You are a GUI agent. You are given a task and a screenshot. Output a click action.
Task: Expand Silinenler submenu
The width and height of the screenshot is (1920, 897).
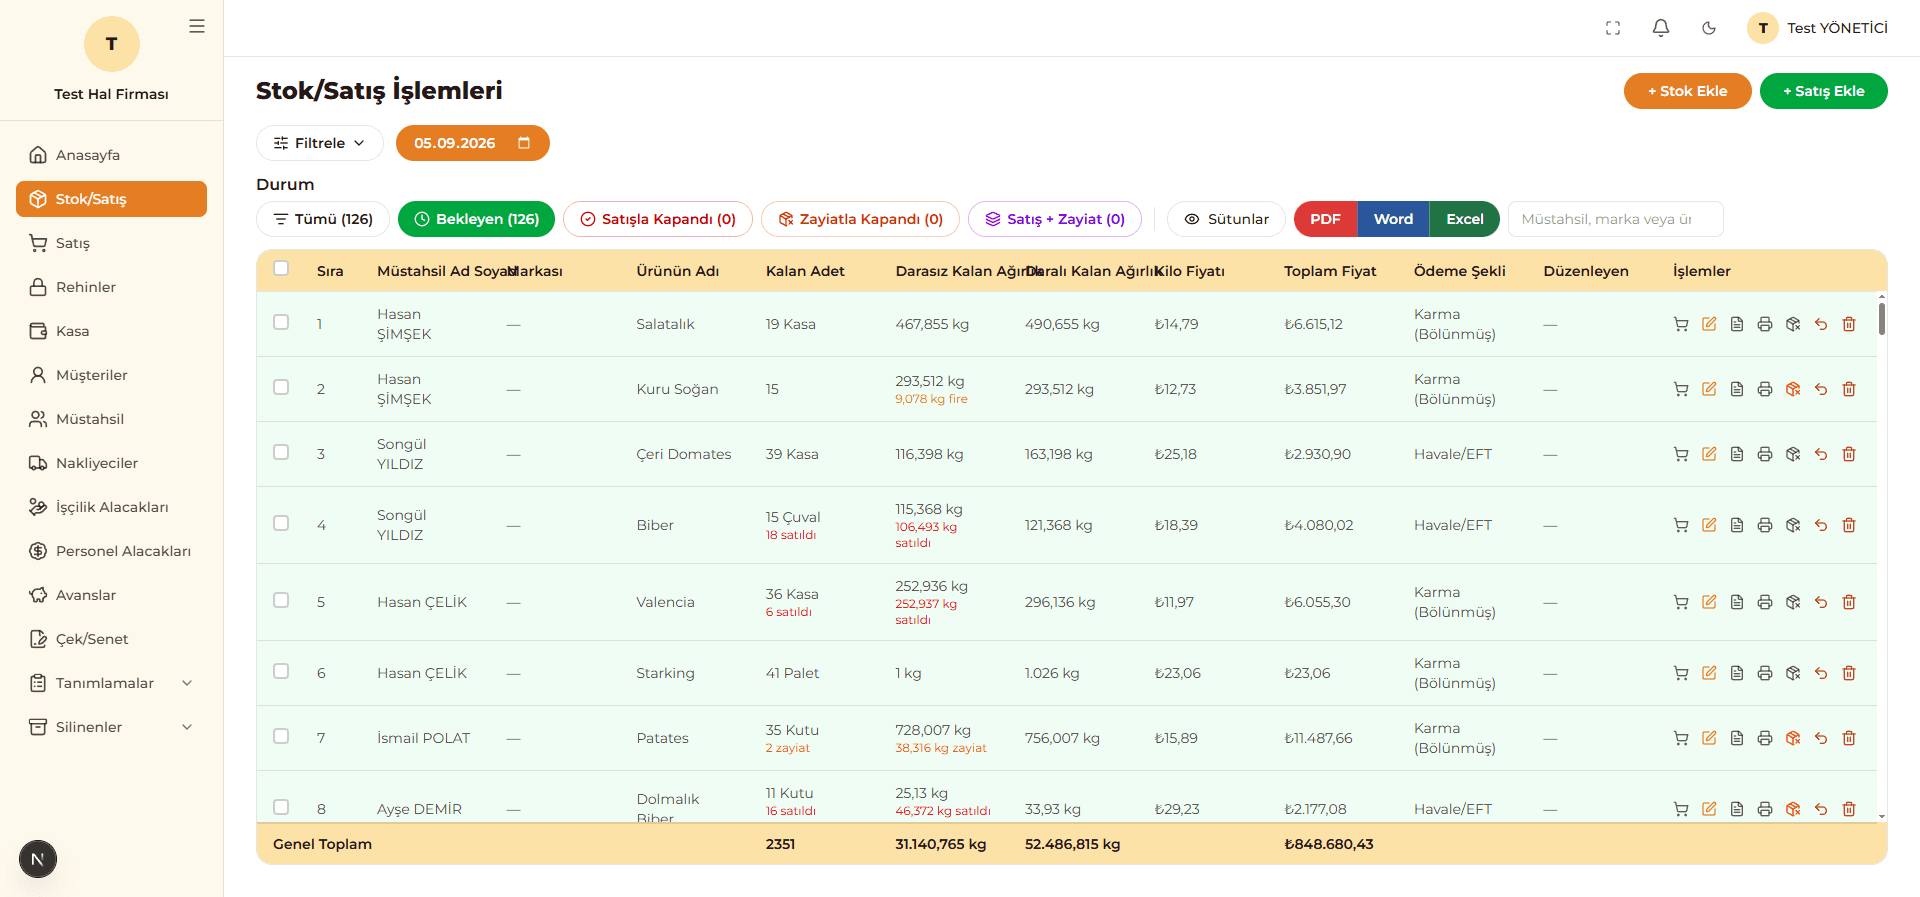click(x=111, y=727)
